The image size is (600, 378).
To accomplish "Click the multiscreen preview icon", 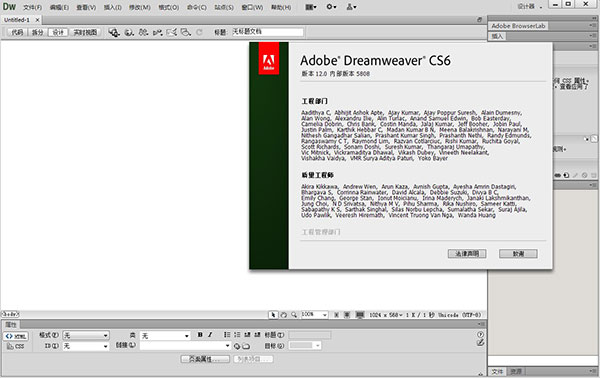I will (x=114, y=33).
